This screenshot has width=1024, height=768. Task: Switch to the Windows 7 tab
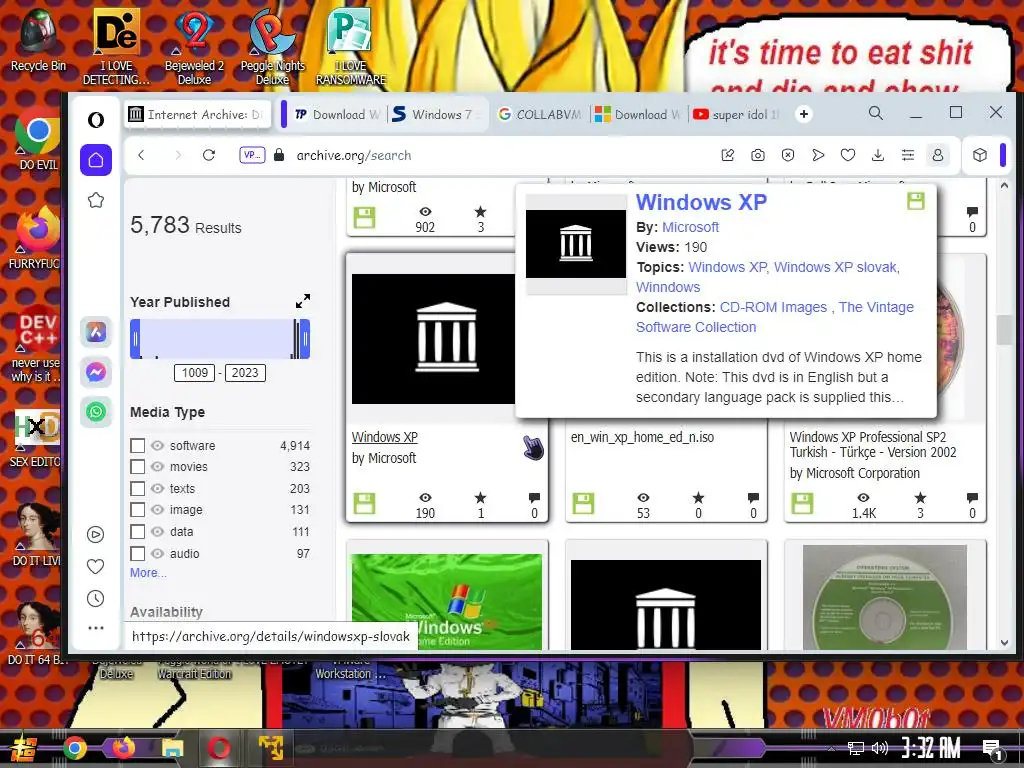(438, 114)
